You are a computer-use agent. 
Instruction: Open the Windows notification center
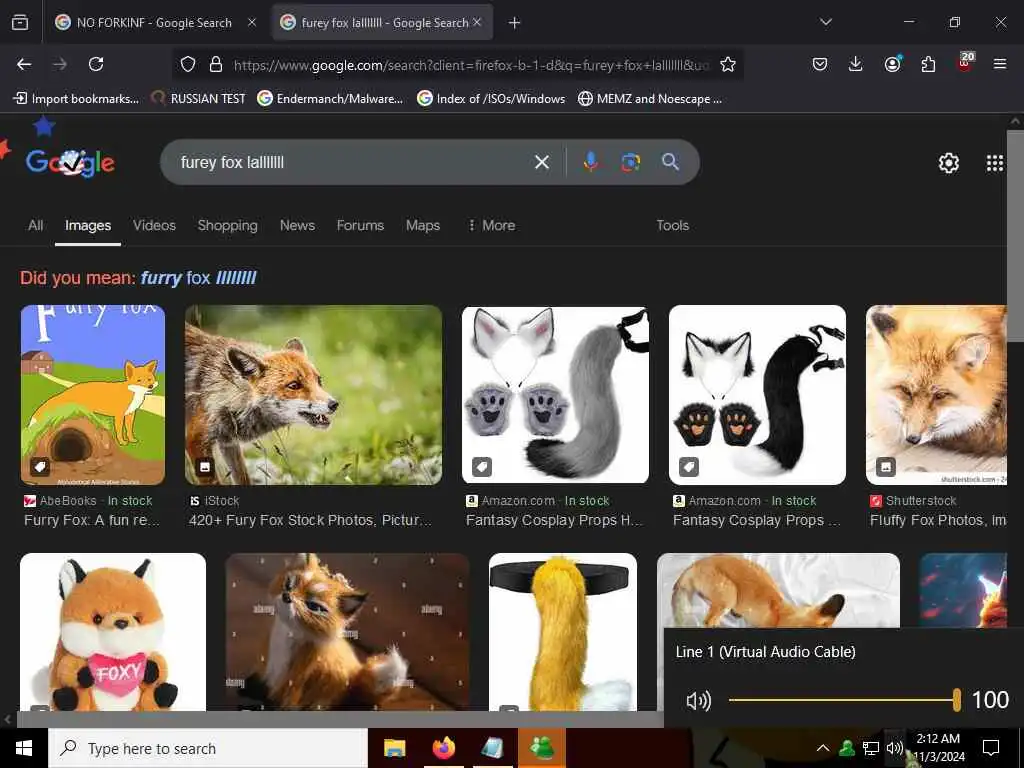(x=991, y=748)
